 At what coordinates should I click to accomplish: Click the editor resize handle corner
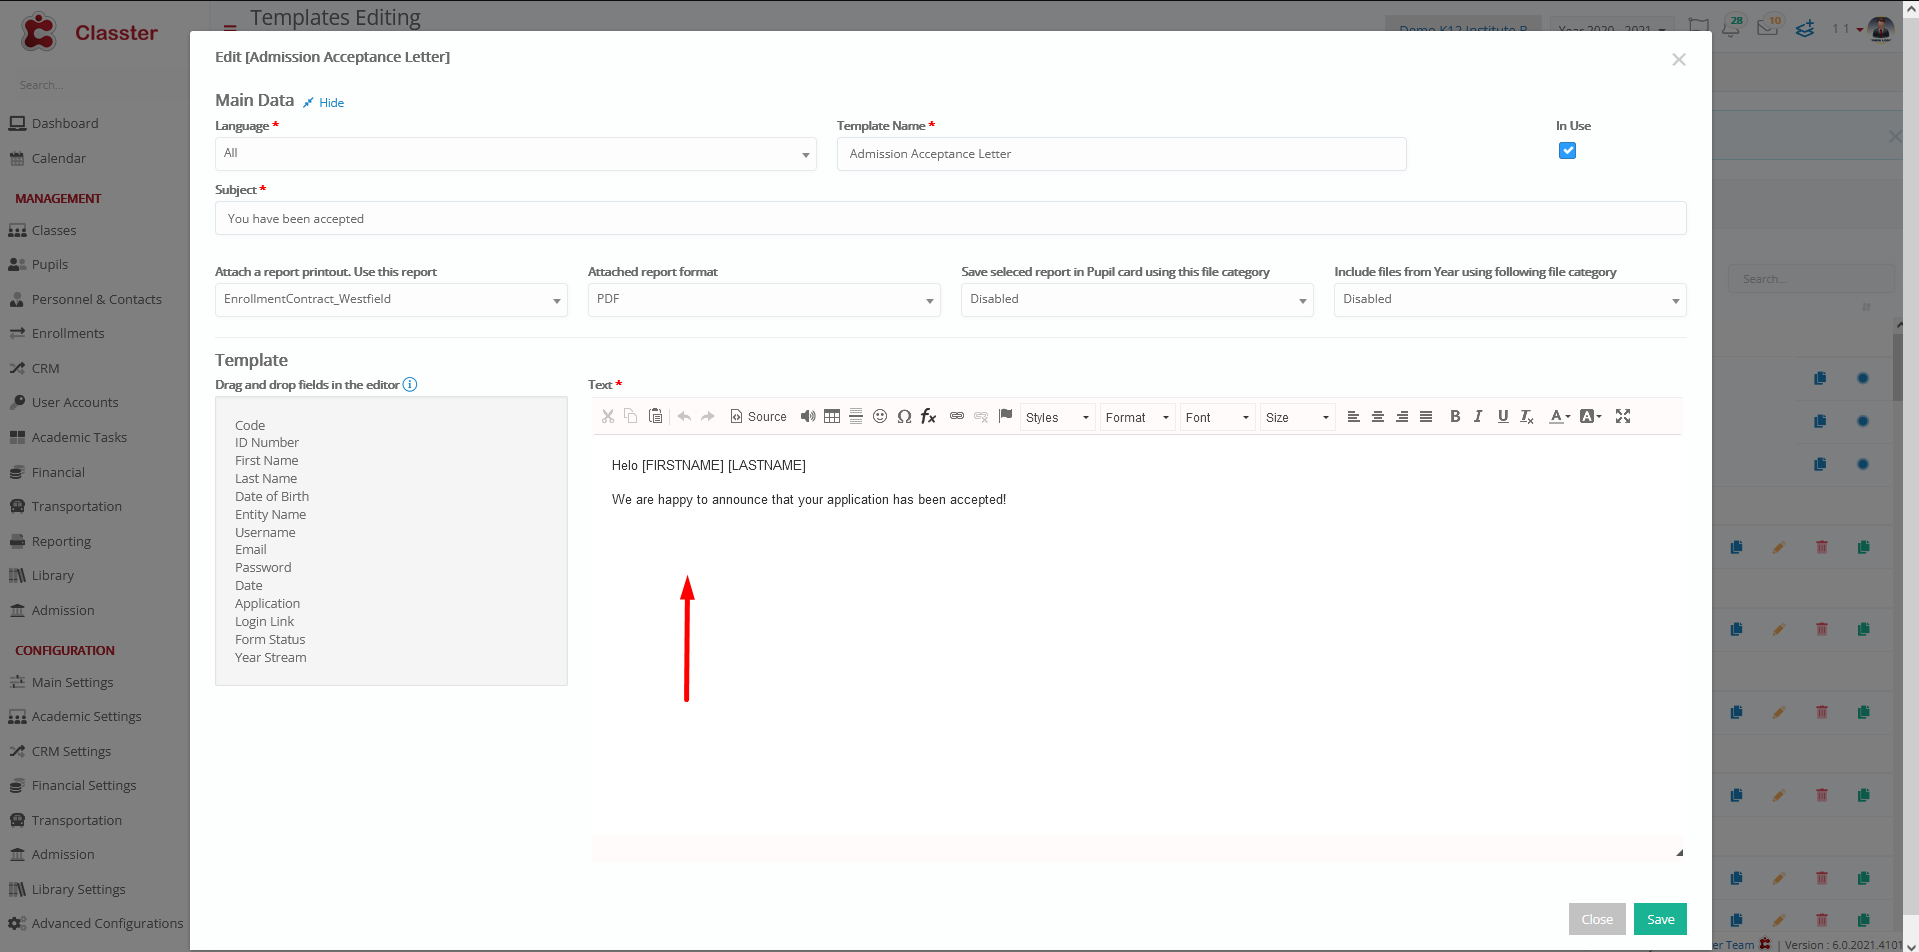point(1679,853)
